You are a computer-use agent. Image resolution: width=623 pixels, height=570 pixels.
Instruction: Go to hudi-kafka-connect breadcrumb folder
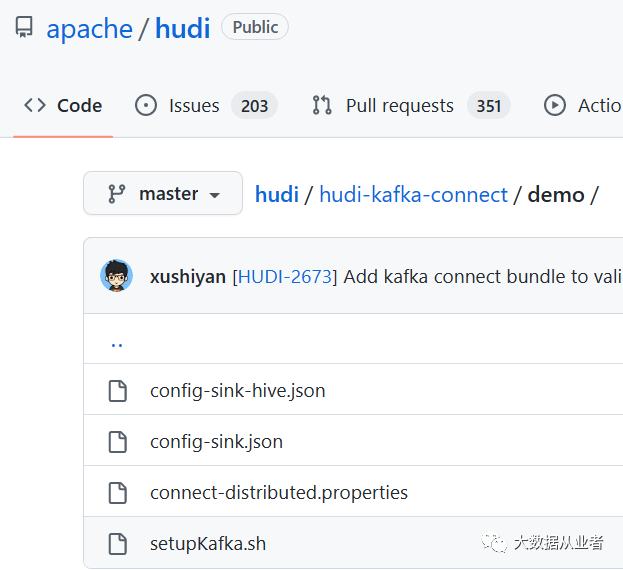tap(414, 195)
